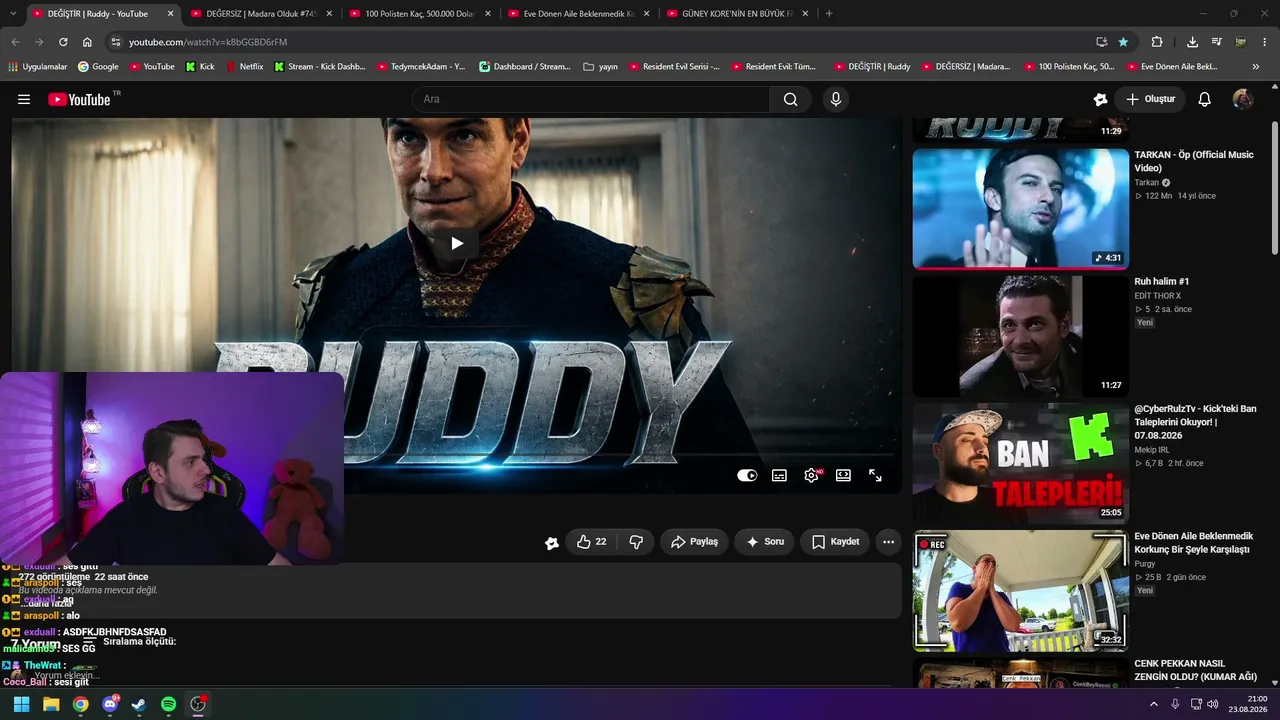Image resolution: width=1280 pixels, height=720 pixels.
Task: Open a new browser tab
Action: tap(829, 14)
